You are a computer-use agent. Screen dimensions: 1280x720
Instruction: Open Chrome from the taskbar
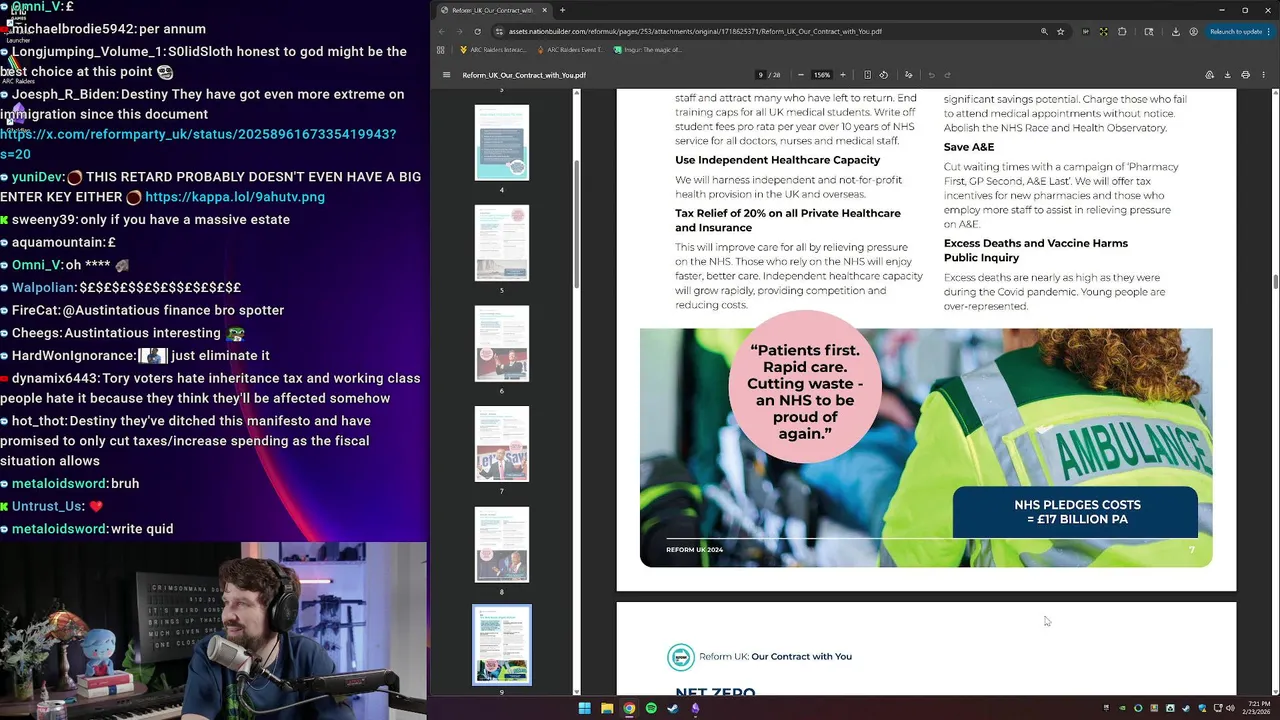pyautogui.click(x=629, y=708)
